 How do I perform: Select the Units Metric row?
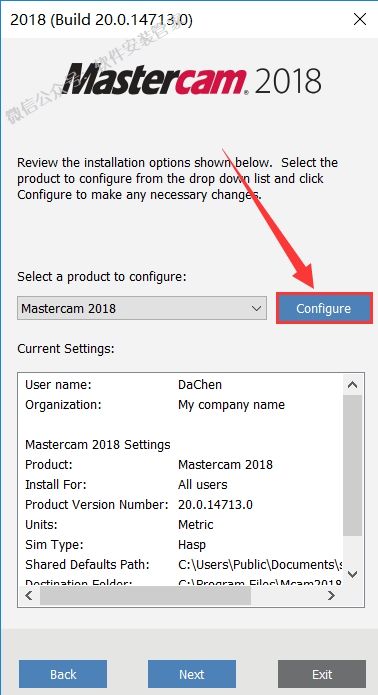181,524
